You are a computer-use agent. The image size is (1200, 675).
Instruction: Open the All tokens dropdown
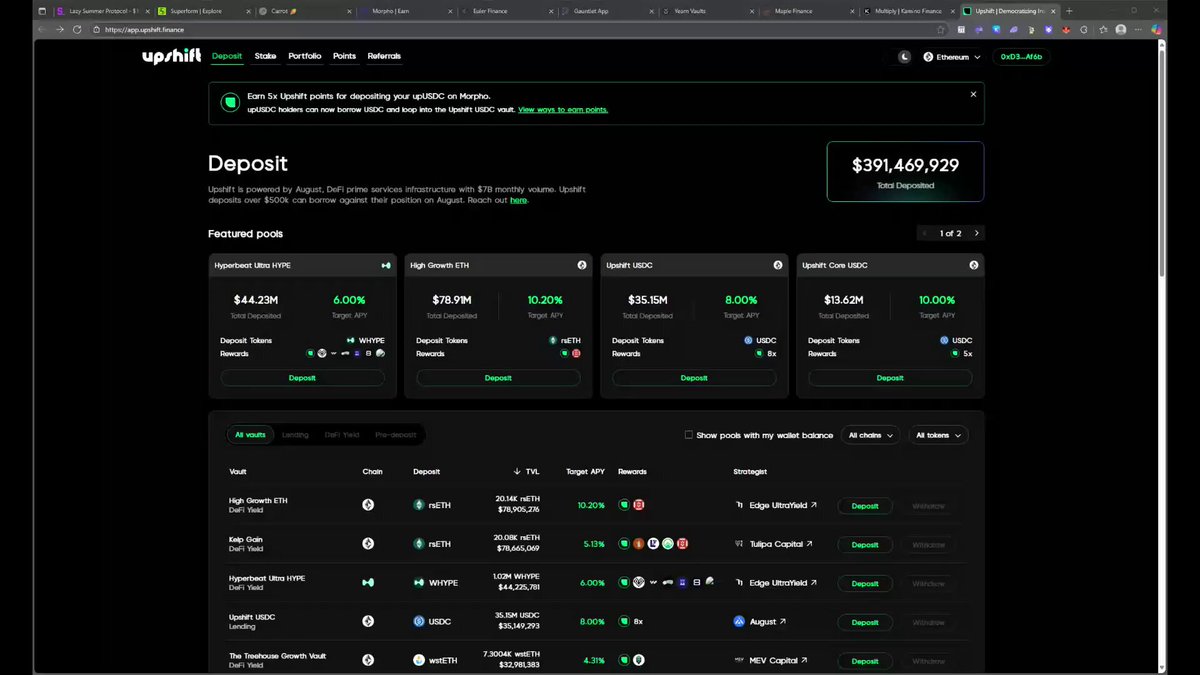pos(938,435)
